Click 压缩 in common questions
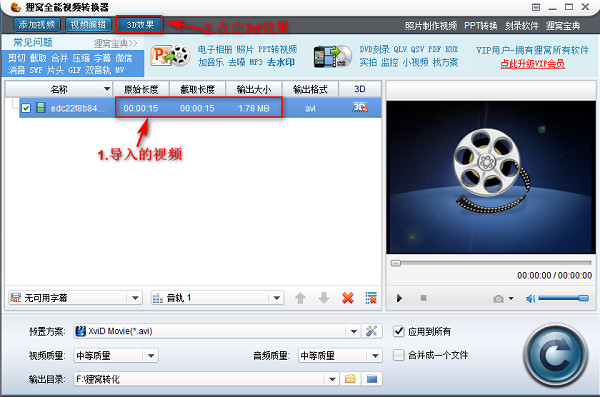 pyautogui.click(x=81, y=58)
